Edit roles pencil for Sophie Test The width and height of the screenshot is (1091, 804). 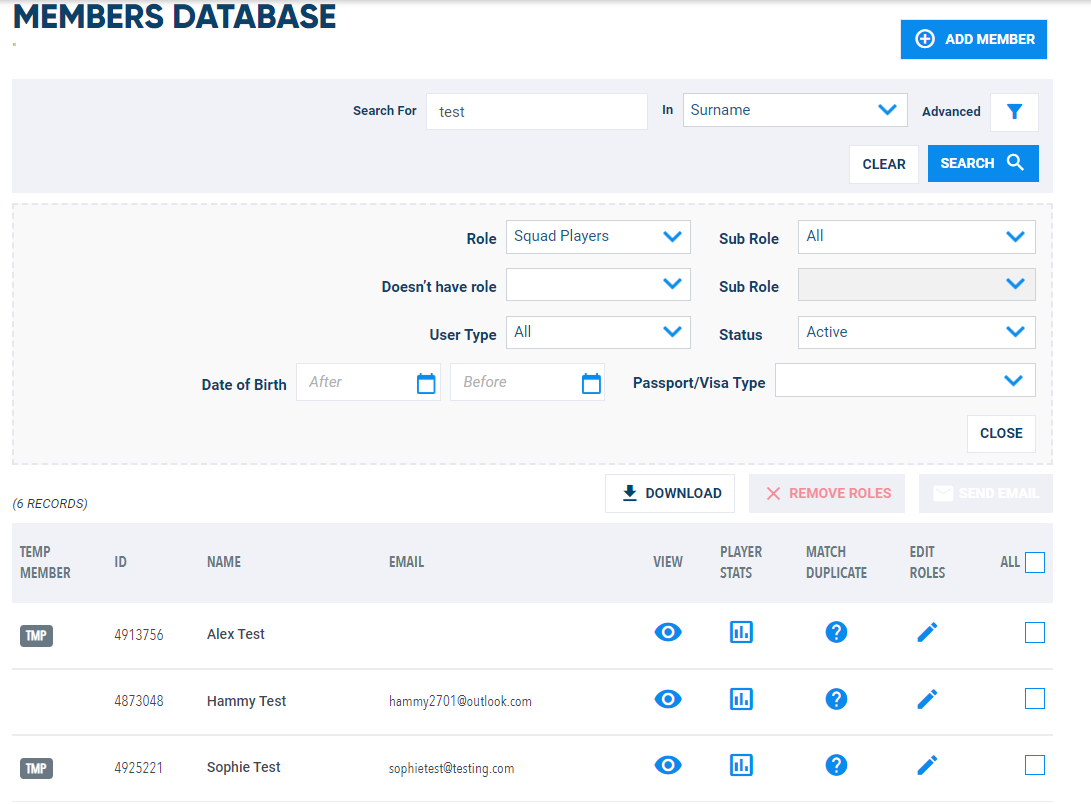tap(927, 765)
